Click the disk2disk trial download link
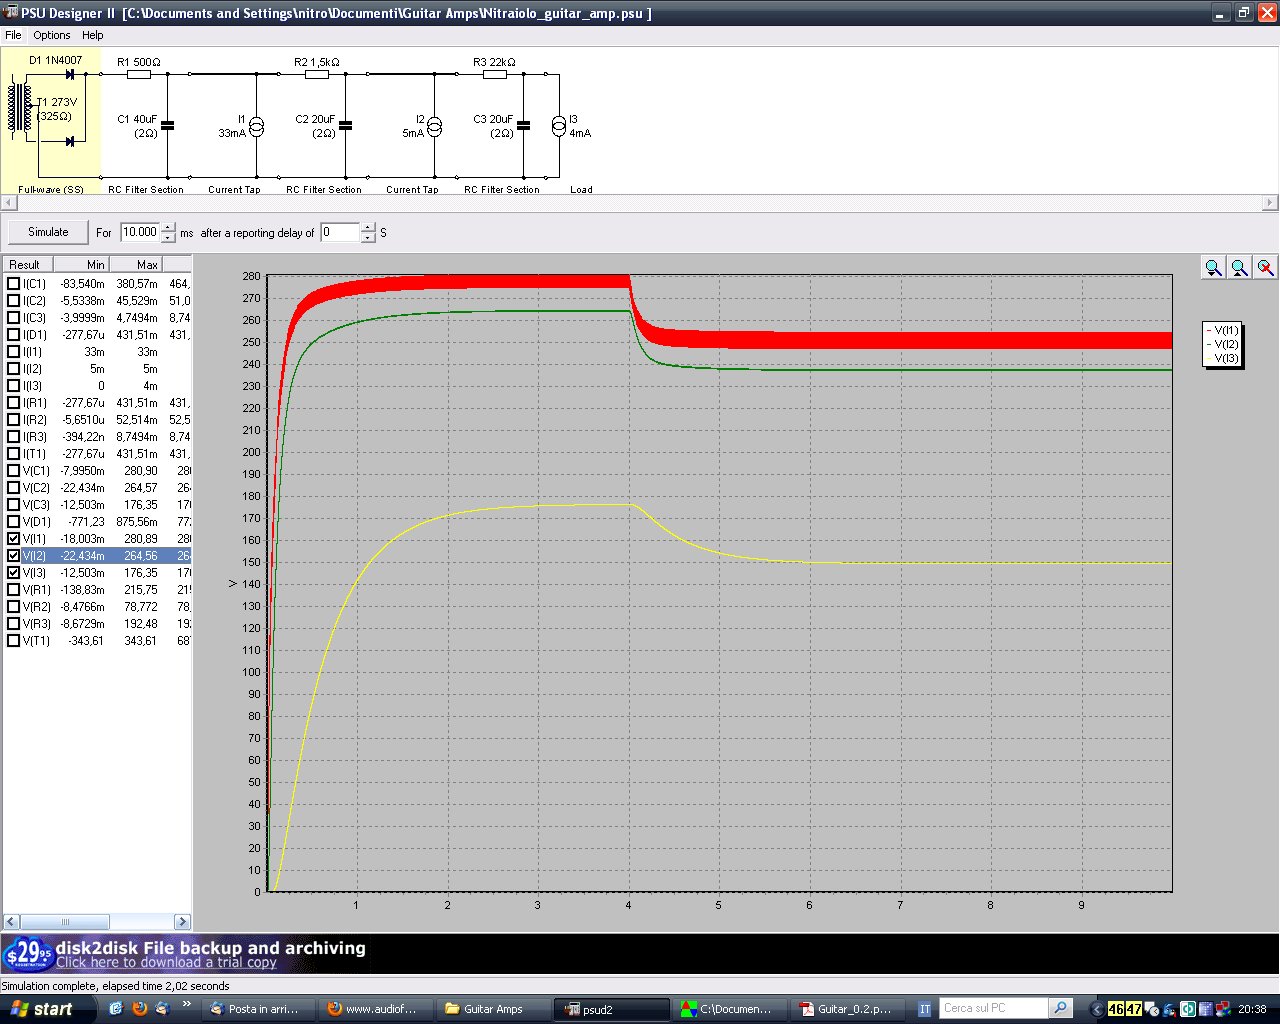The width and height of the screenshot is (1280, 1024). (x=166, y=963)
